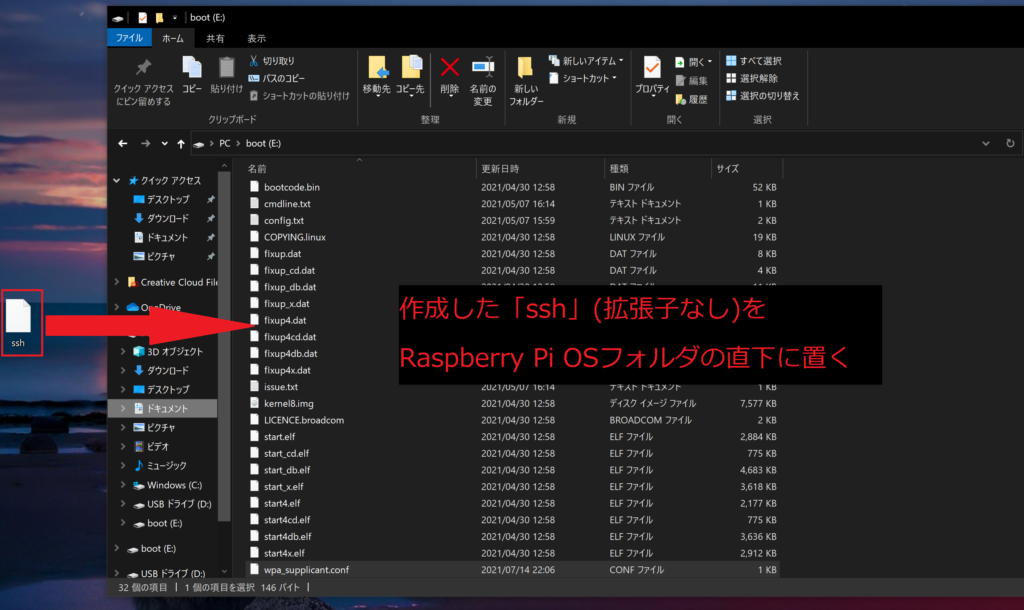Click the sidebar vertical scrollbar
The height and width of the screenshot is (610, 1024).
[224, 346]
